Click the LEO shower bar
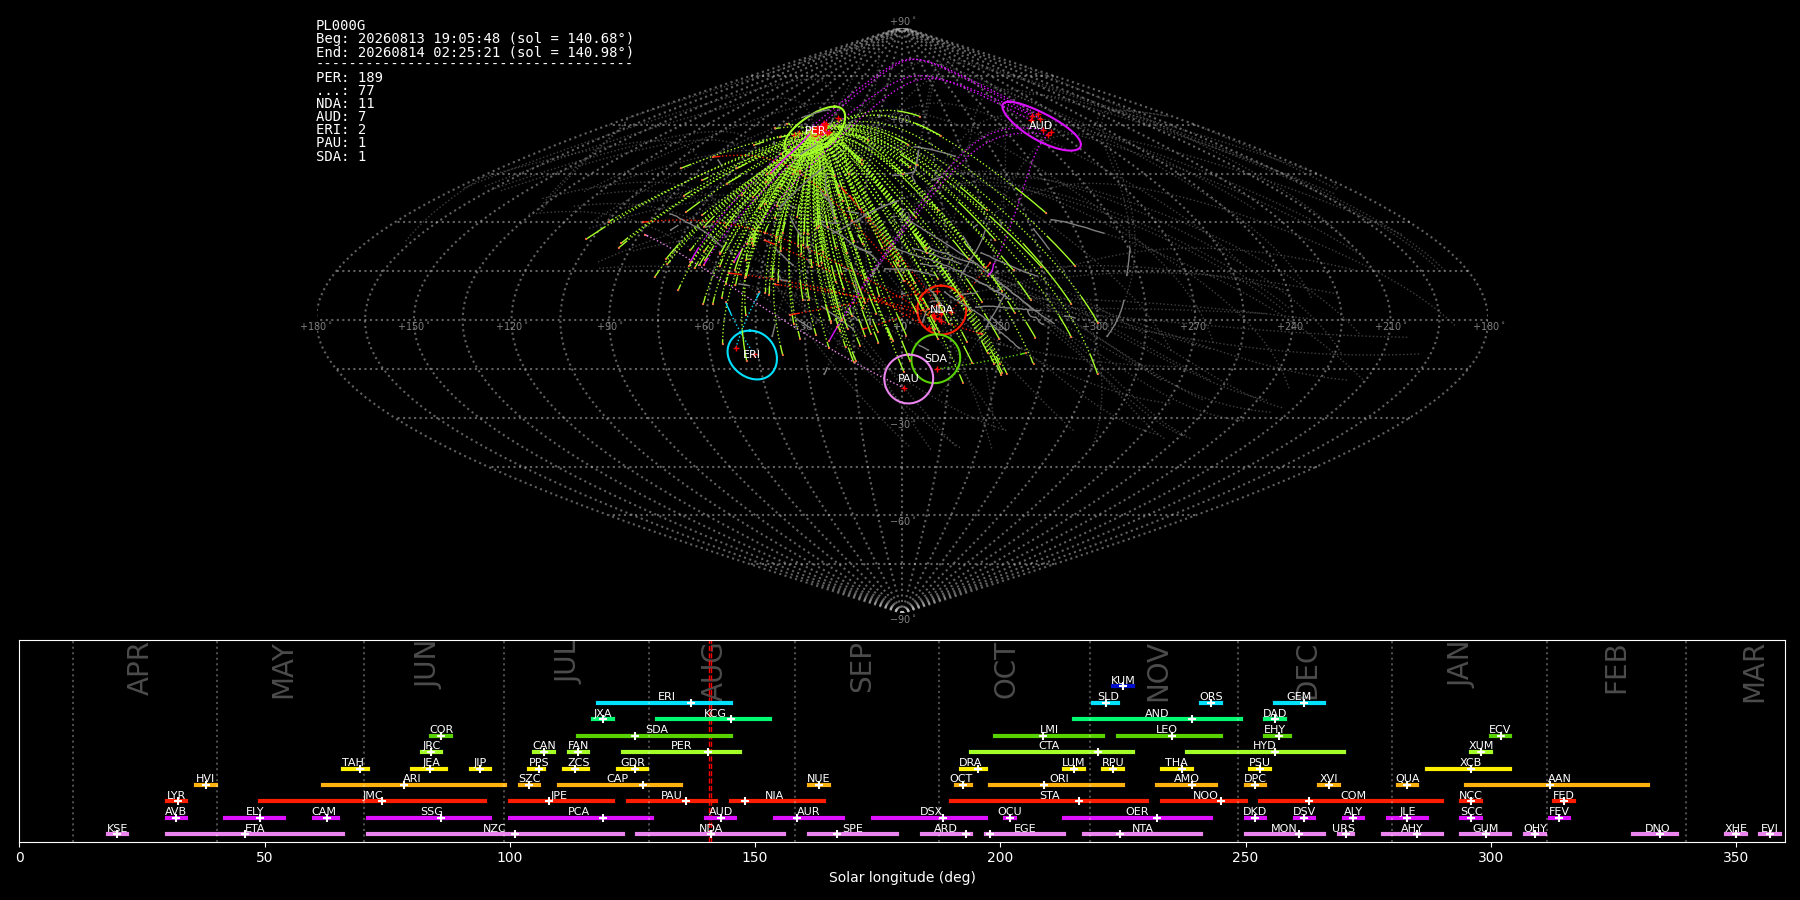1800x900 pixels. (x=1169, y=736)
